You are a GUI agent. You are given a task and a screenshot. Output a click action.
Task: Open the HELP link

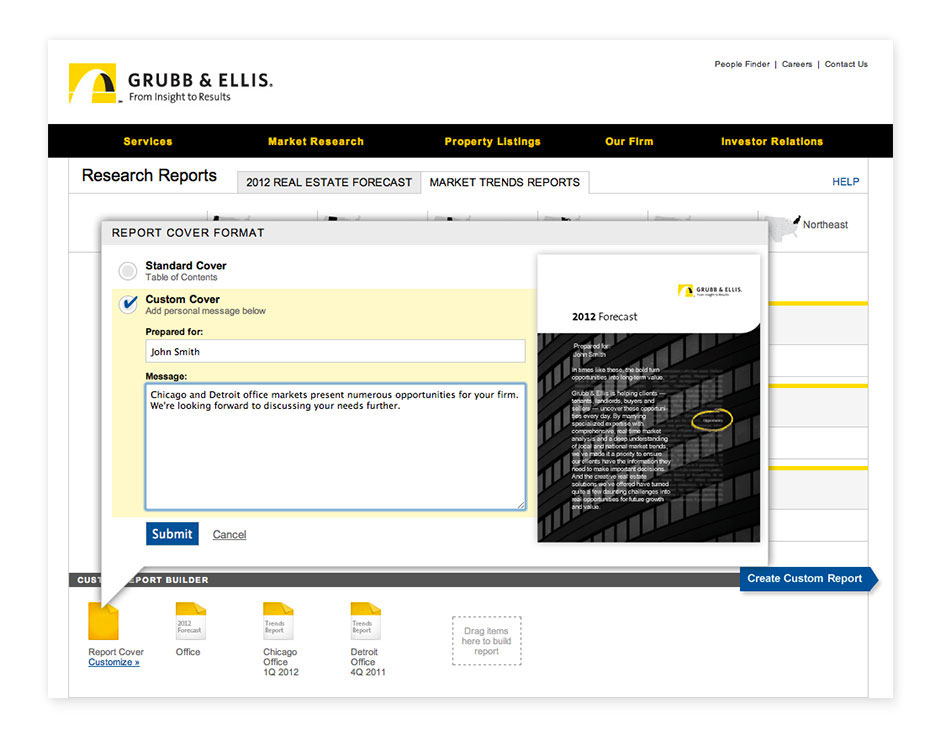[x=845, y=182]
